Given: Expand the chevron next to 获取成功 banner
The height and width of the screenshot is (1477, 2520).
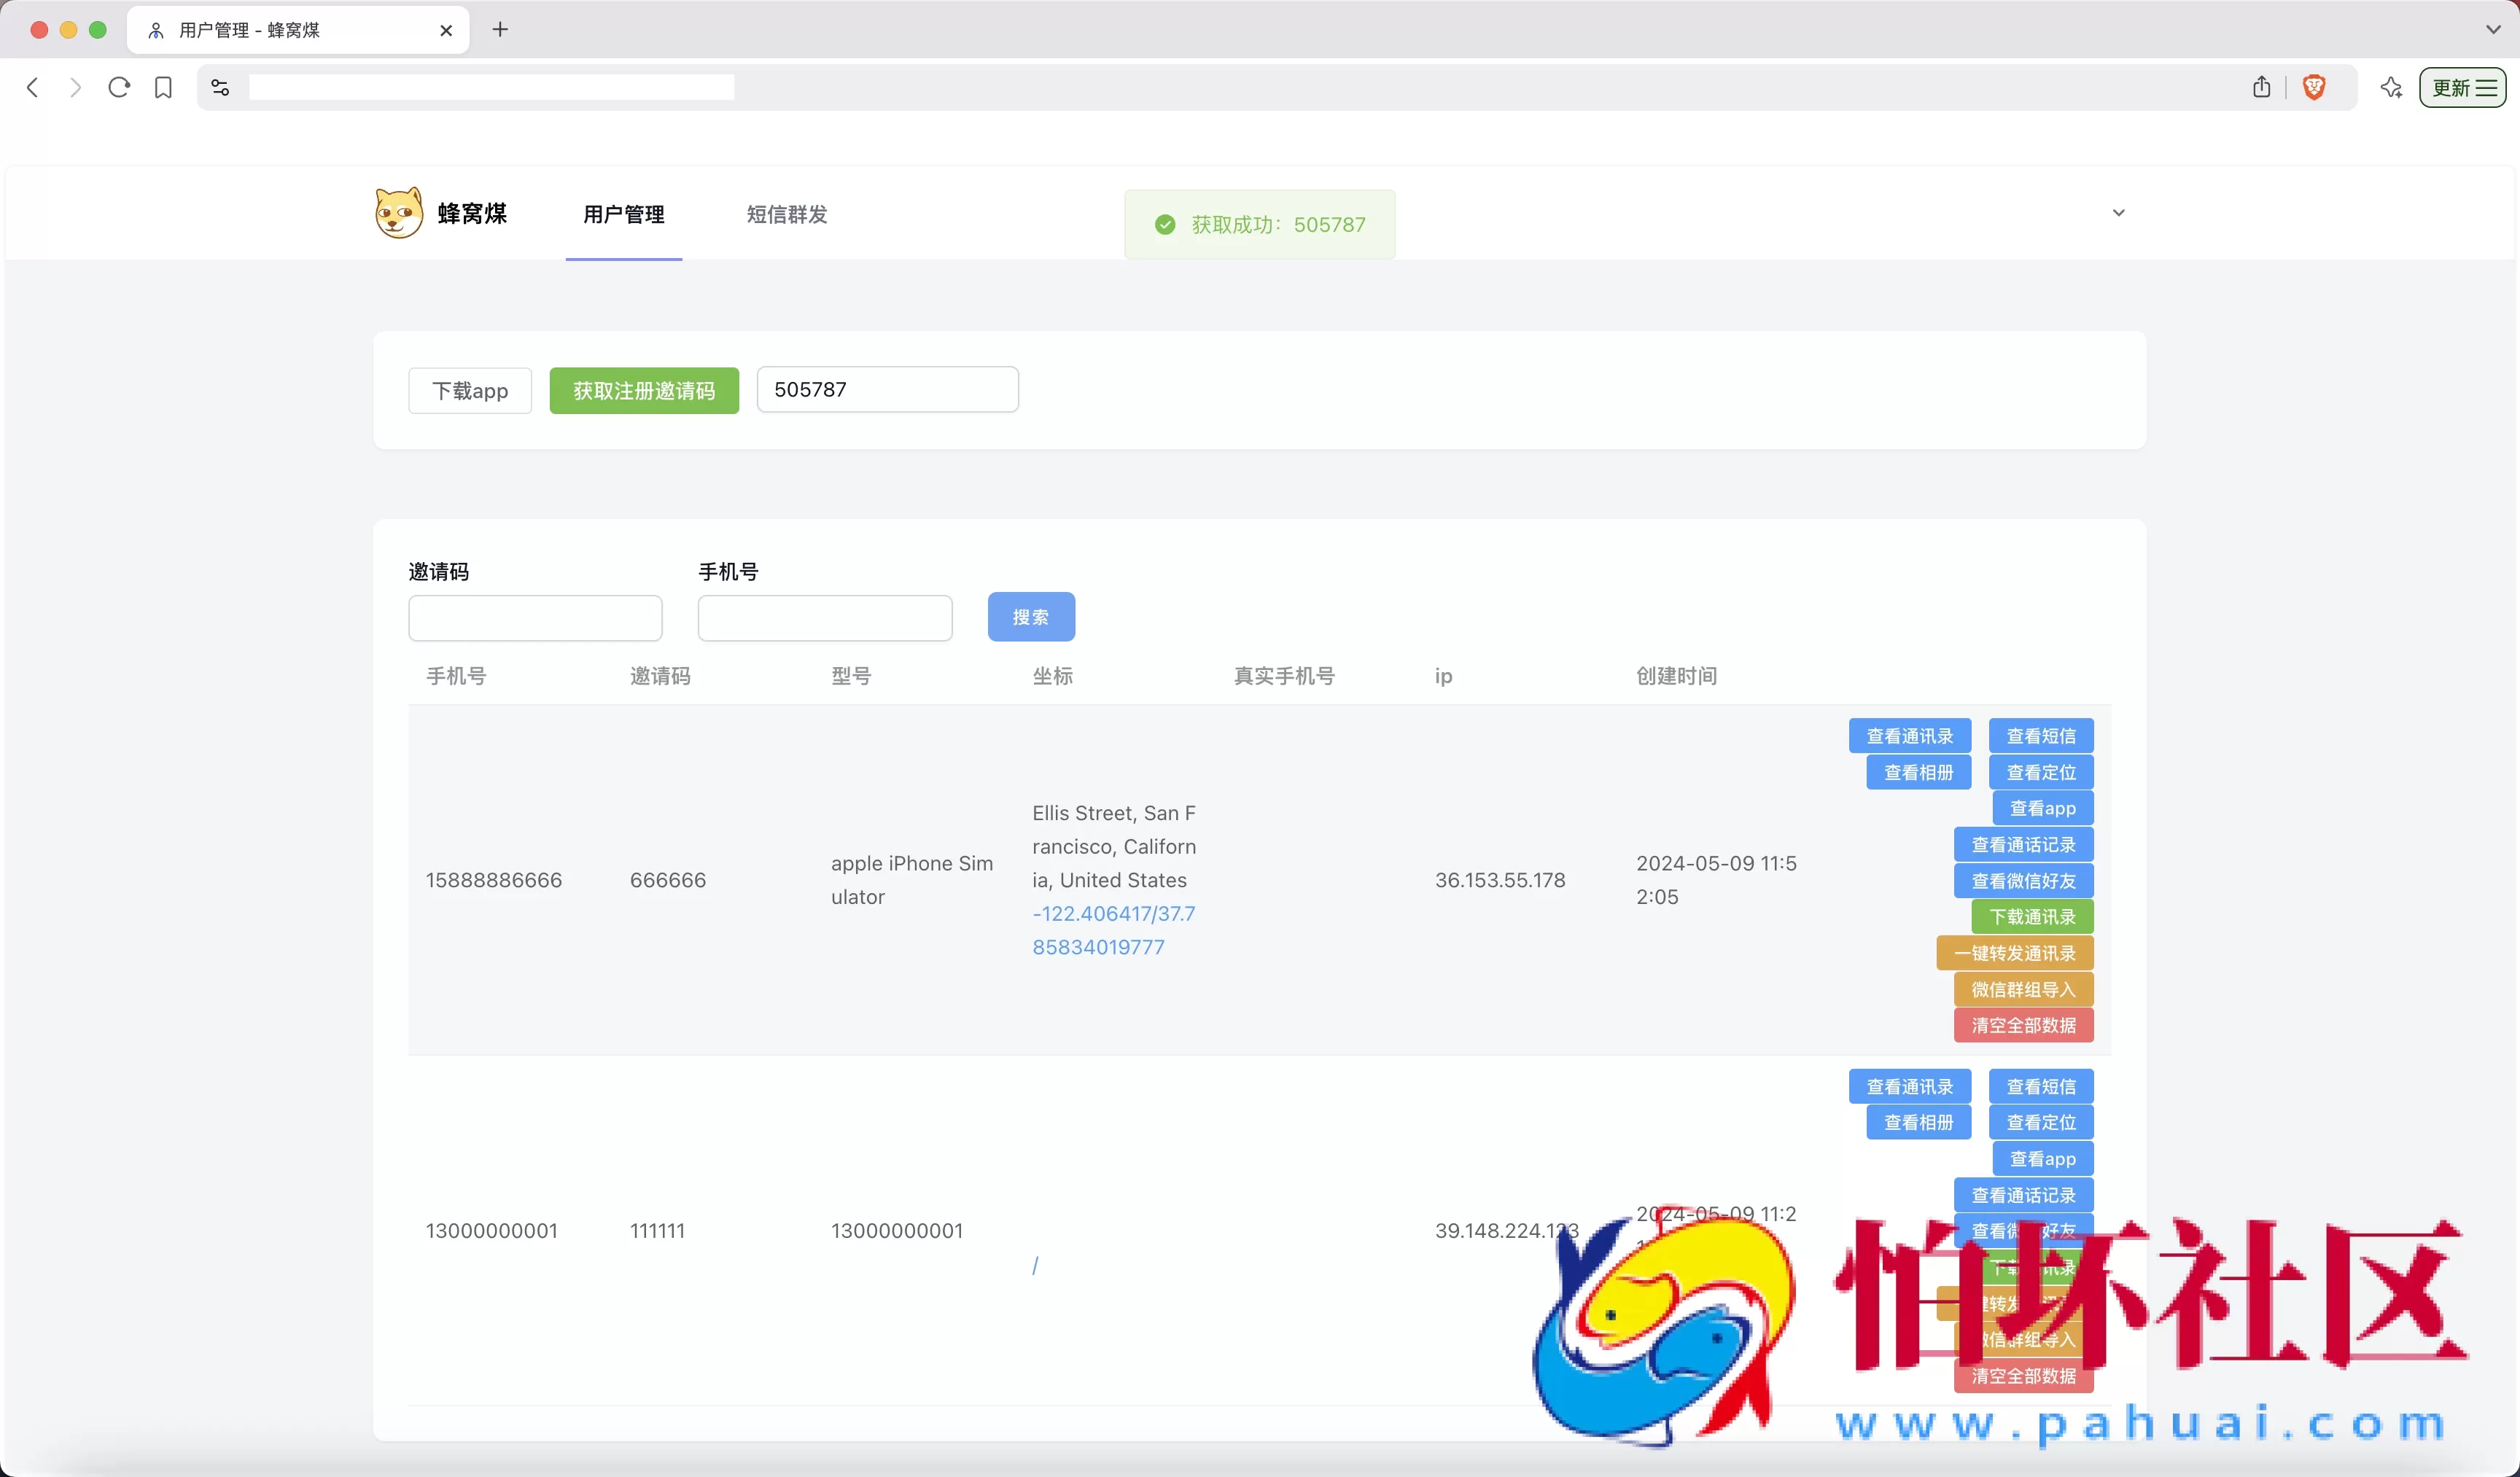Looking at the screenshot, I should [x=2118, y=213].
